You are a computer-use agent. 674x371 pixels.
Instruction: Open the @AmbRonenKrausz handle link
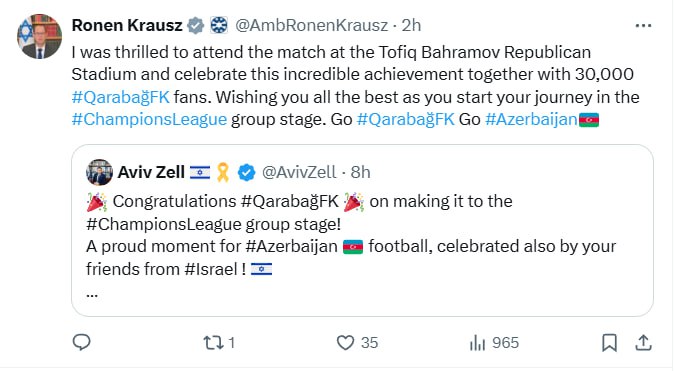(x=312, y=25)
